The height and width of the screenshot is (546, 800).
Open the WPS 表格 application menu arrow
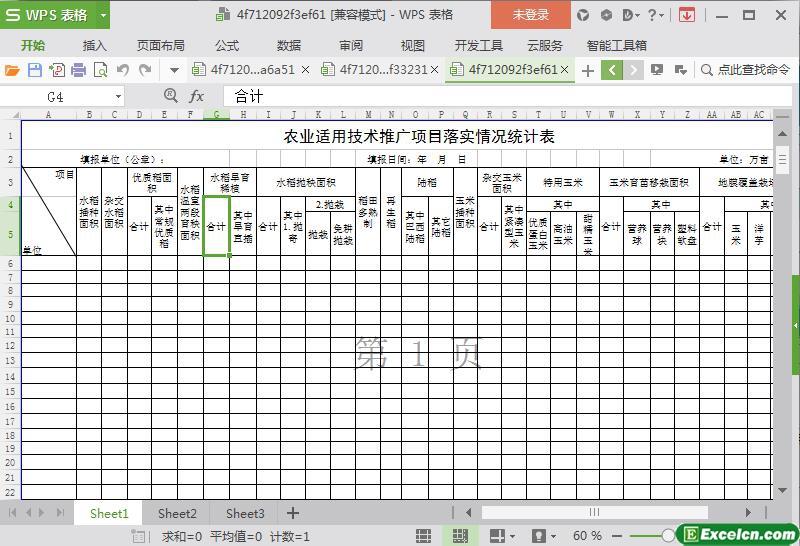(x=104, y=15)
